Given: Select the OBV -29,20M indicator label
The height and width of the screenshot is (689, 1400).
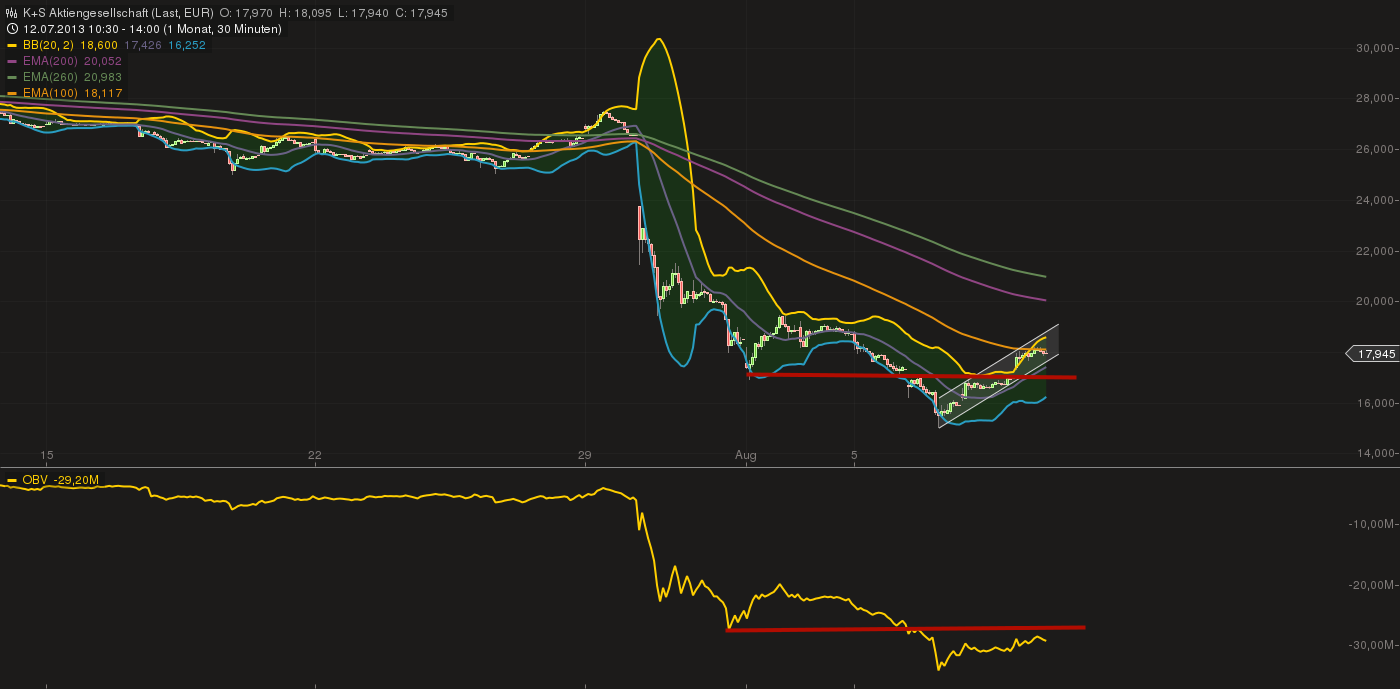Looking at the screenshot, I should pyautogui.click(x=60, y=481).
